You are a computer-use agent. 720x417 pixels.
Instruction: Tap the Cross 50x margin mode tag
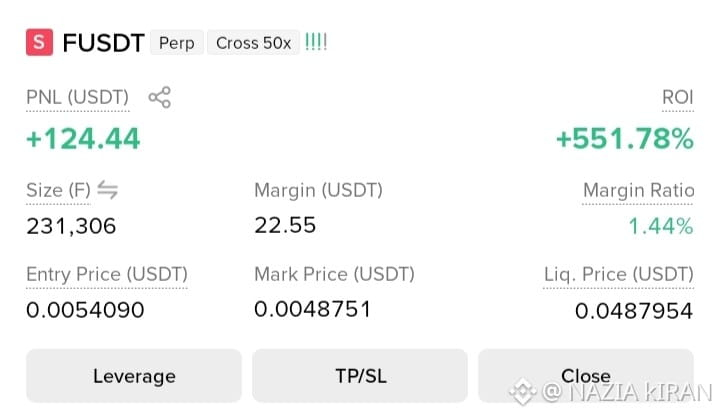253,43
